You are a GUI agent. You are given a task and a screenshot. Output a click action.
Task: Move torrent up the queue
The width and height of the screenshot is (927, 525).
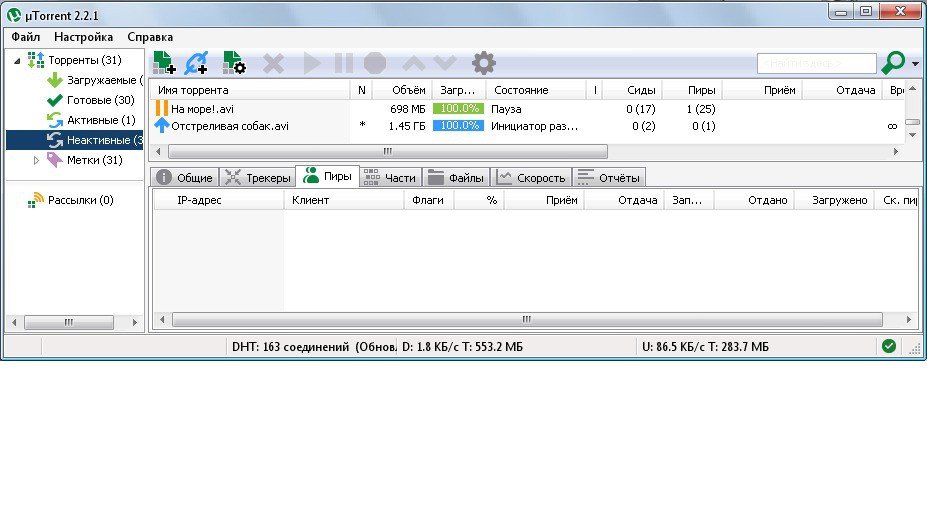[x=414, y=63]
